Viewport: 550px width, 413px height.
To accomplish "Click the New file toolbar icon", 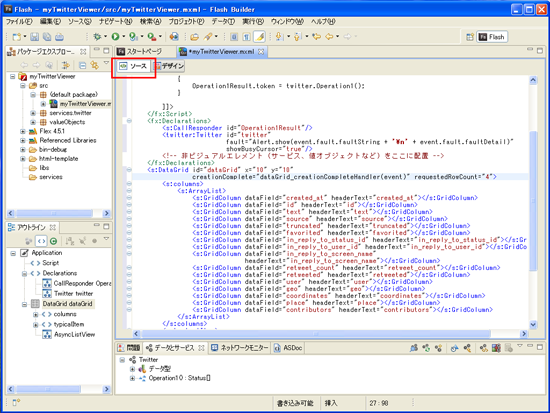I will 16,36.
